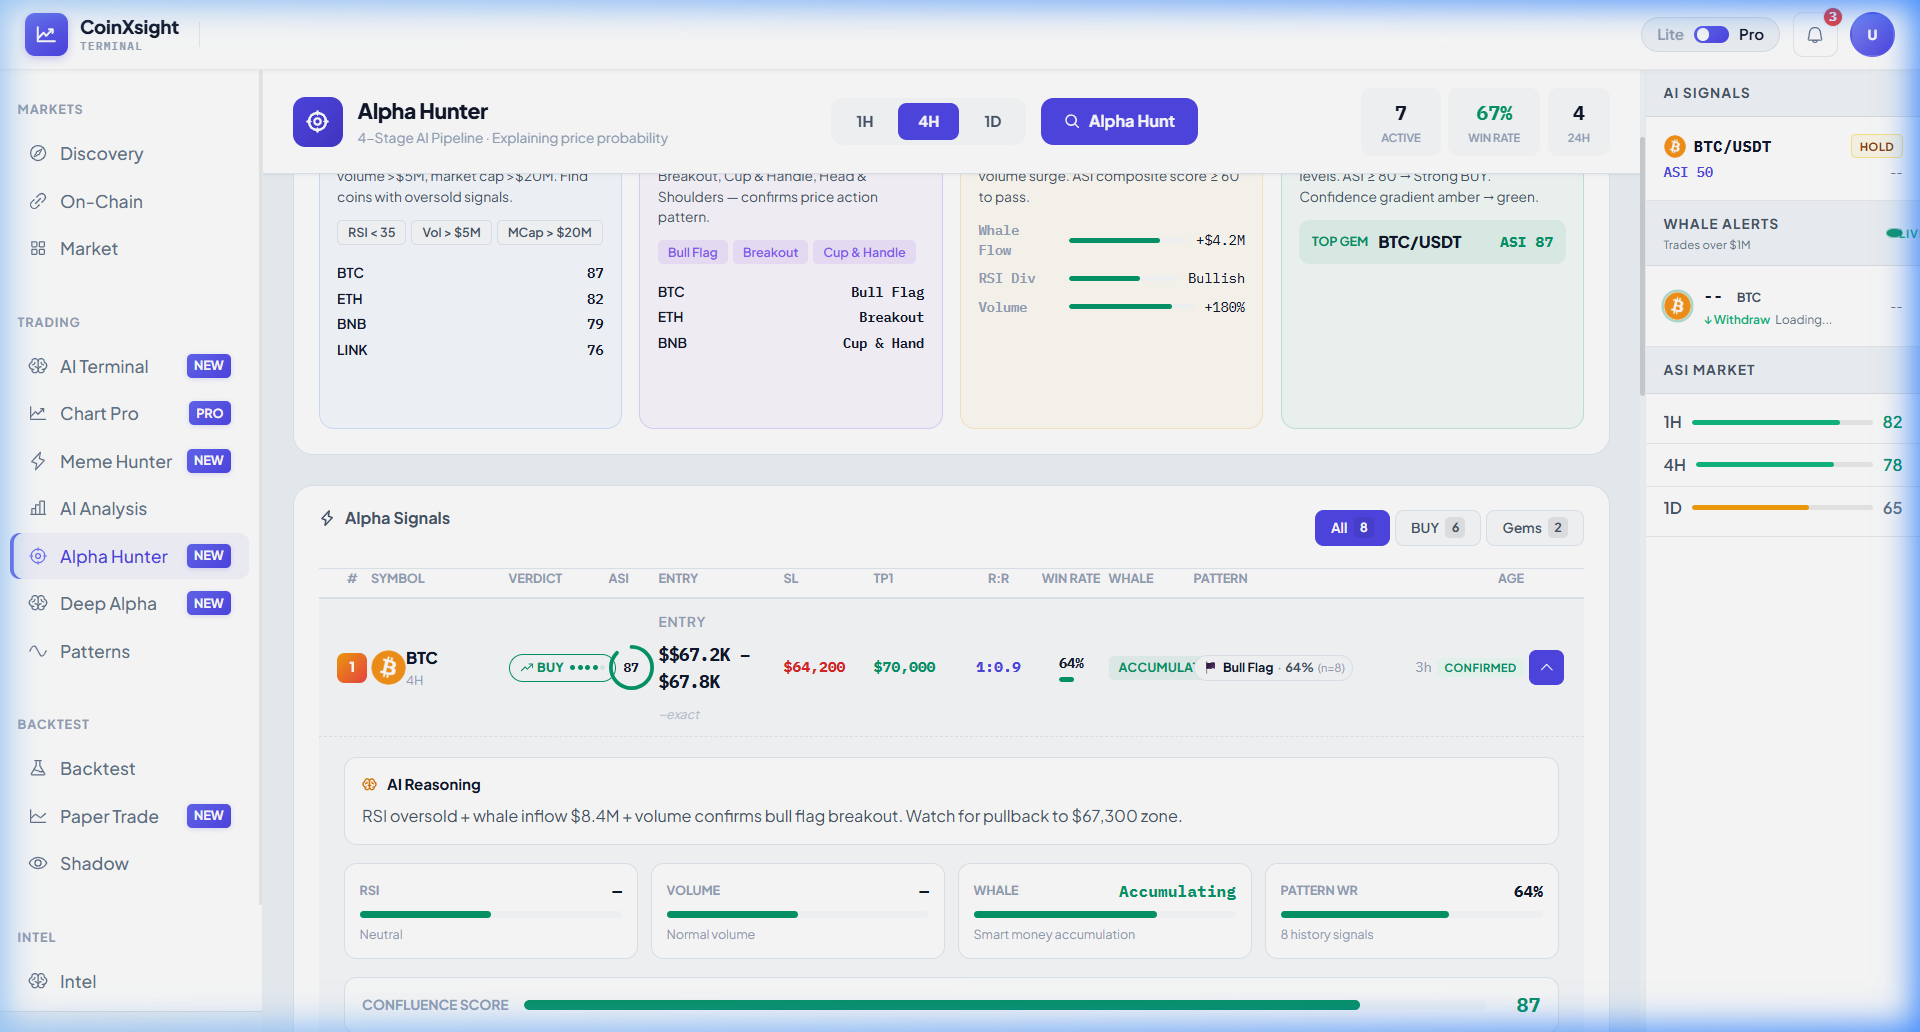Open AI Analysis
Image resolution: width=1920 pixels, height=1032 pixels.
[x=130, y=509]
